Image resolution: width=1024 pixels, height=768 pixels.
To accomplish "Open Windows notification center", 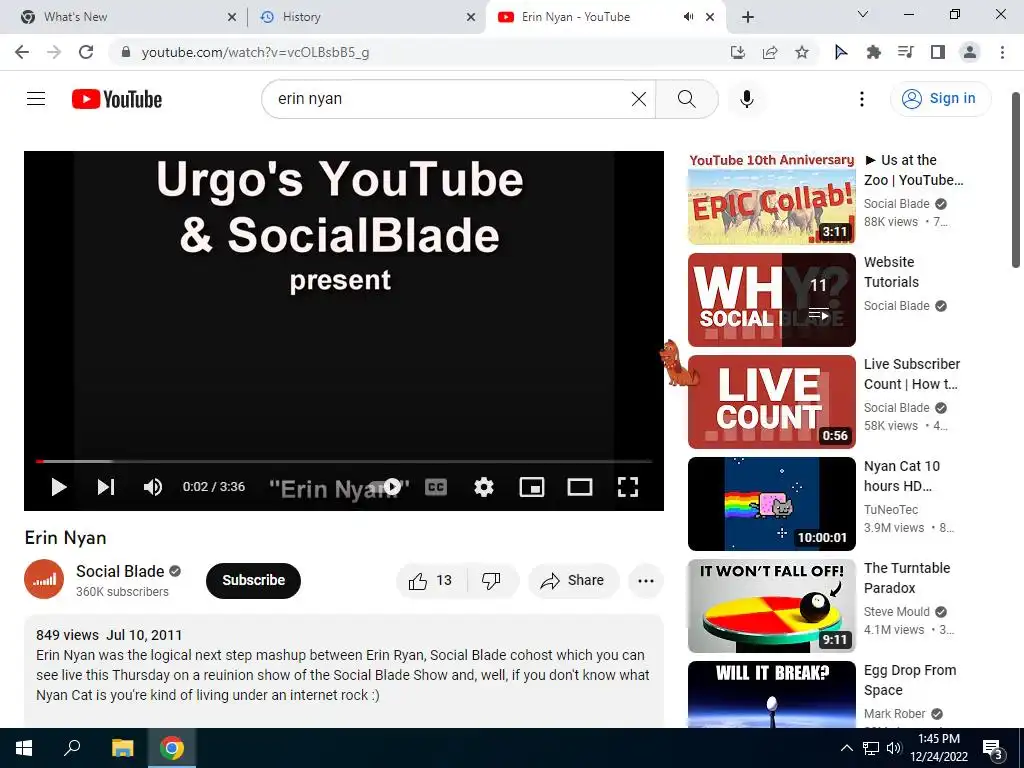I will 993,748.
